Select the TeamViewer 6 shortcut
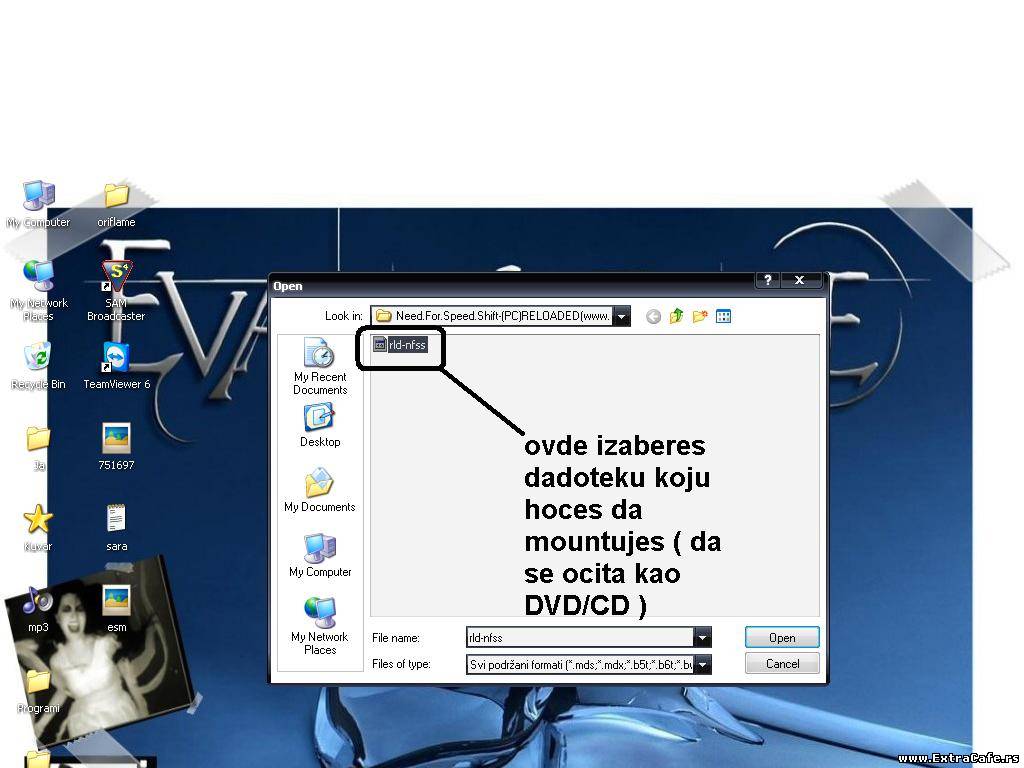This screenshot has width=1024, height=768. 116,366
